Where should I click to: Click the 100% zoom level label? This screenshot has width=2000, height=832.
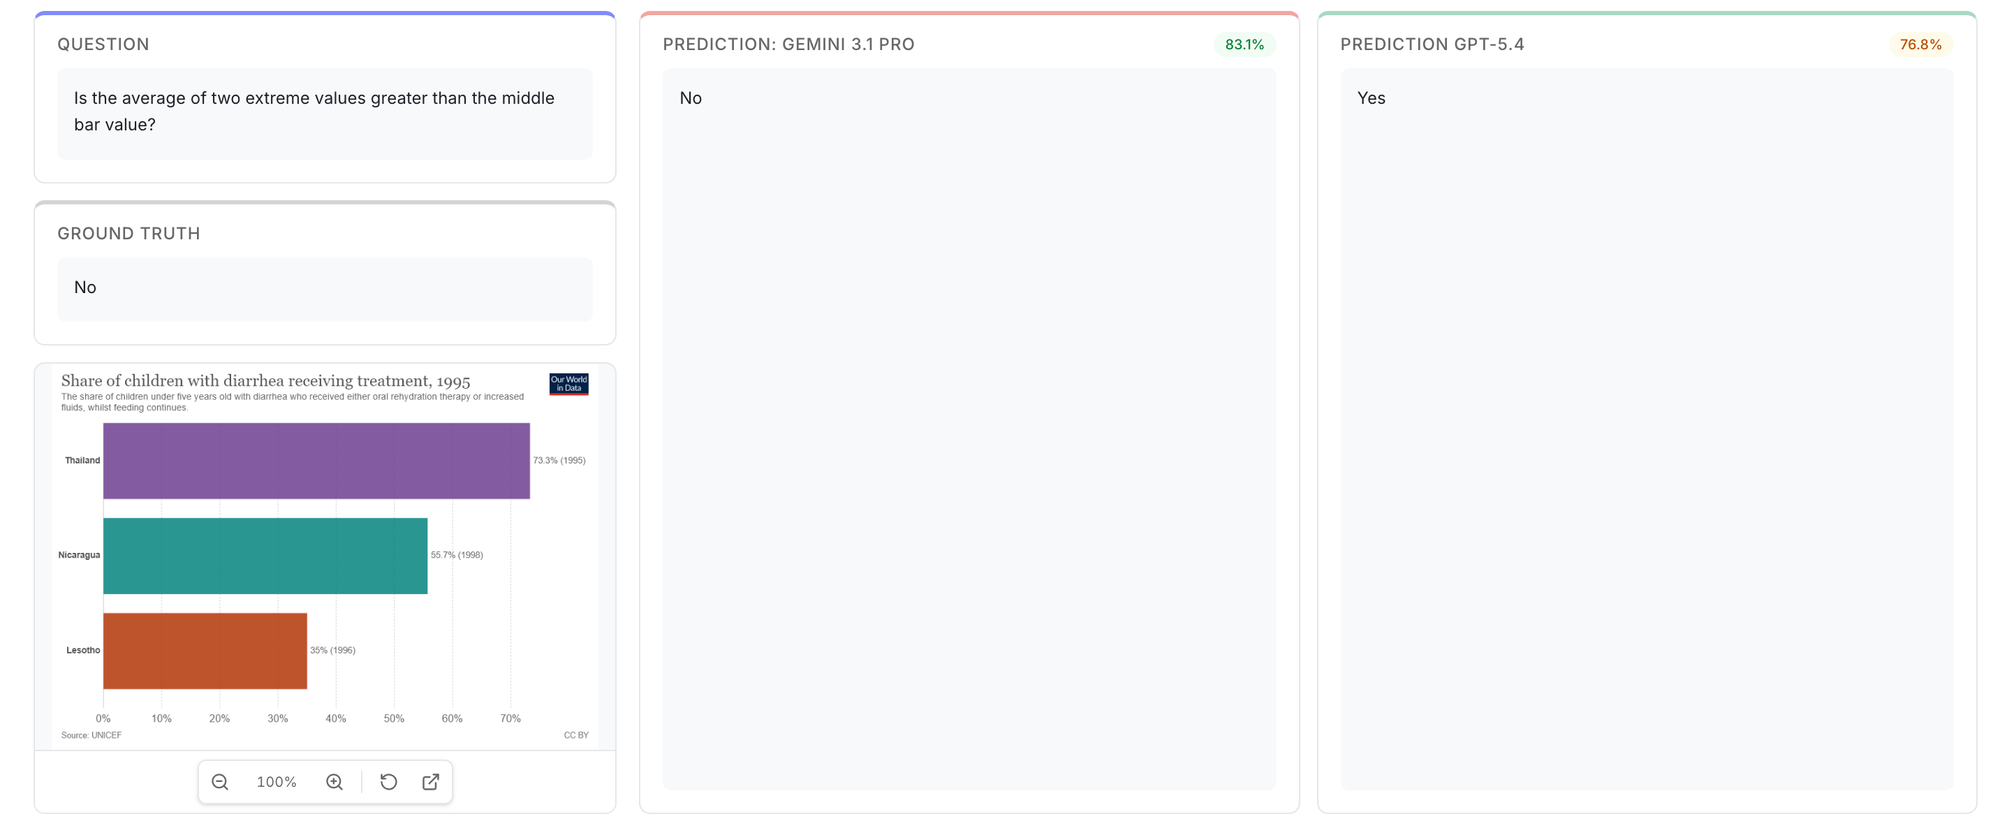coord(277,782)
